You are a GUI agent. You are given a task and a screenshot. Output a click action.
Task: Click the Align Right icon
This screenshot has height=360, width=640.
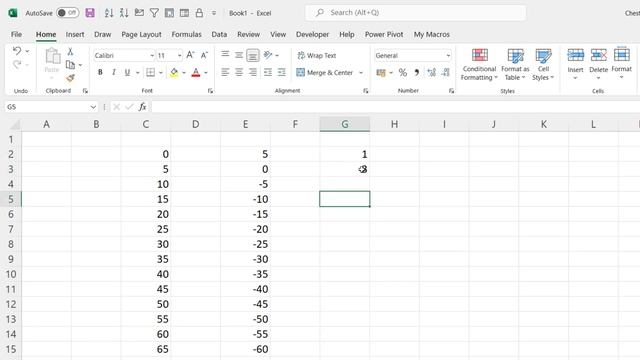tap(253, 72)
